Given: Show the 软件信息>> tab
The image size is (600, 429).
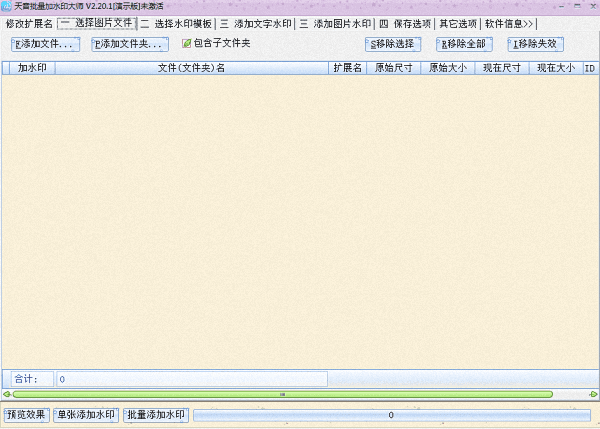Looking at the screenshot, I should point(509,24).
